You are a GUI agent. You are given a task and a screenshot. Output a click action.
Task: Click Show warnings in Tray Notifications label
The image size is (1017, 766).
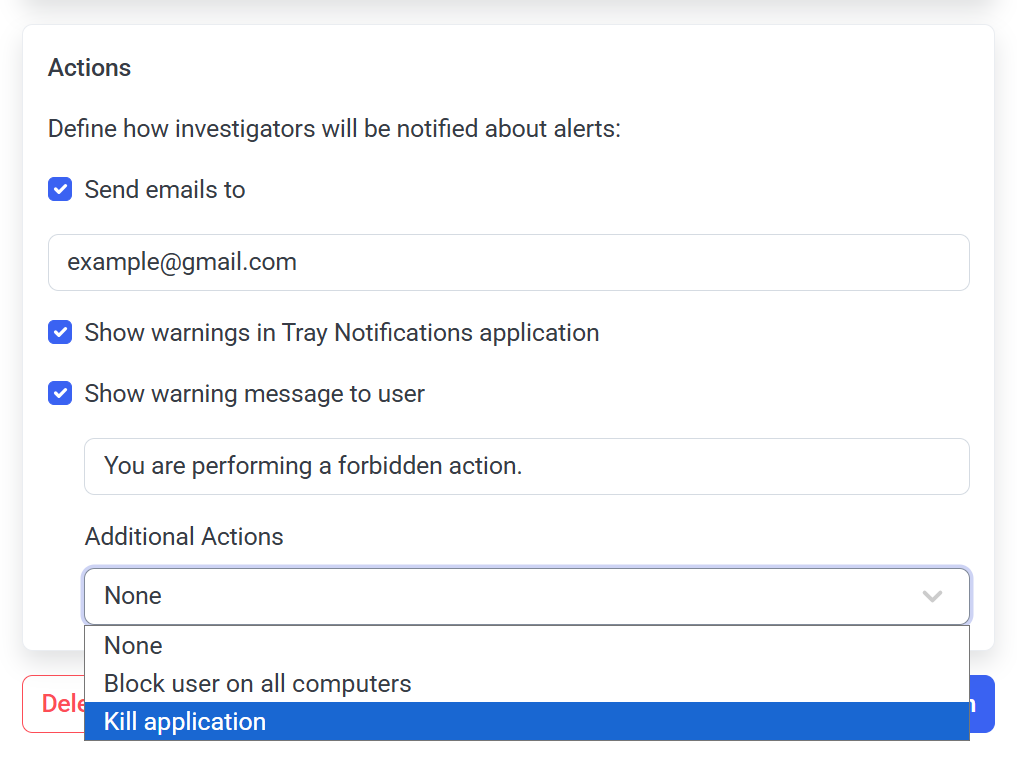click(x=341, y=333)
